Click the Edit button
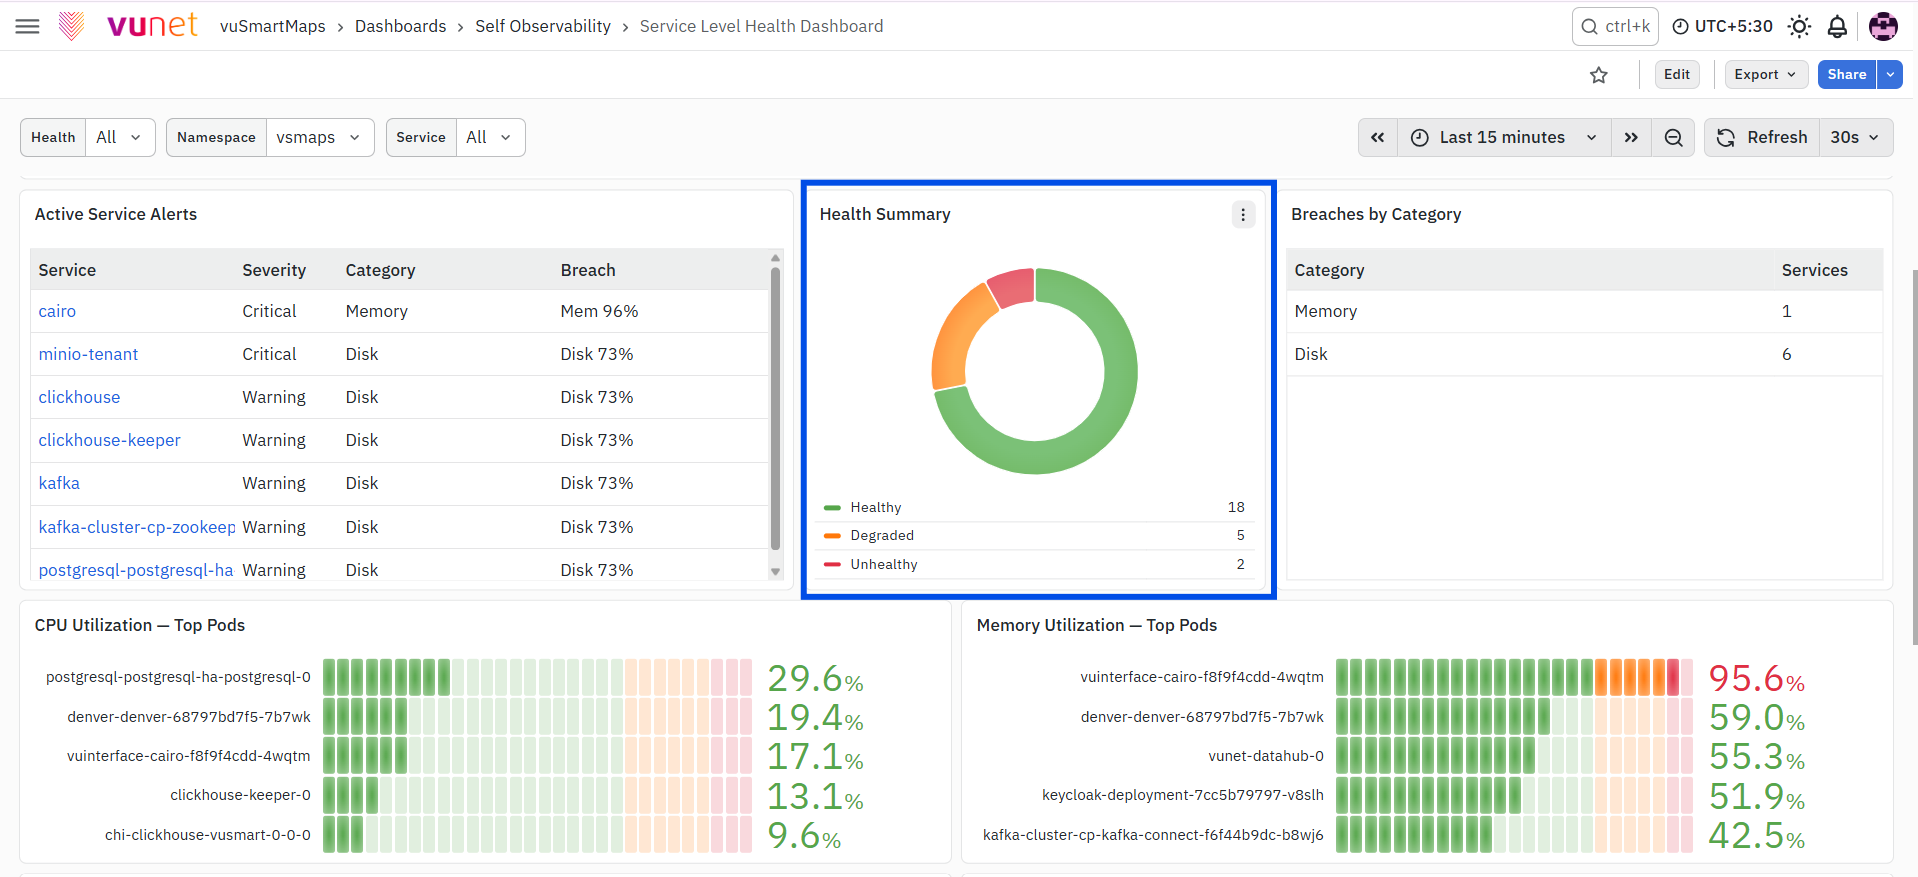The height and width of the screenshot is (877, 1918). [1677, 75]
